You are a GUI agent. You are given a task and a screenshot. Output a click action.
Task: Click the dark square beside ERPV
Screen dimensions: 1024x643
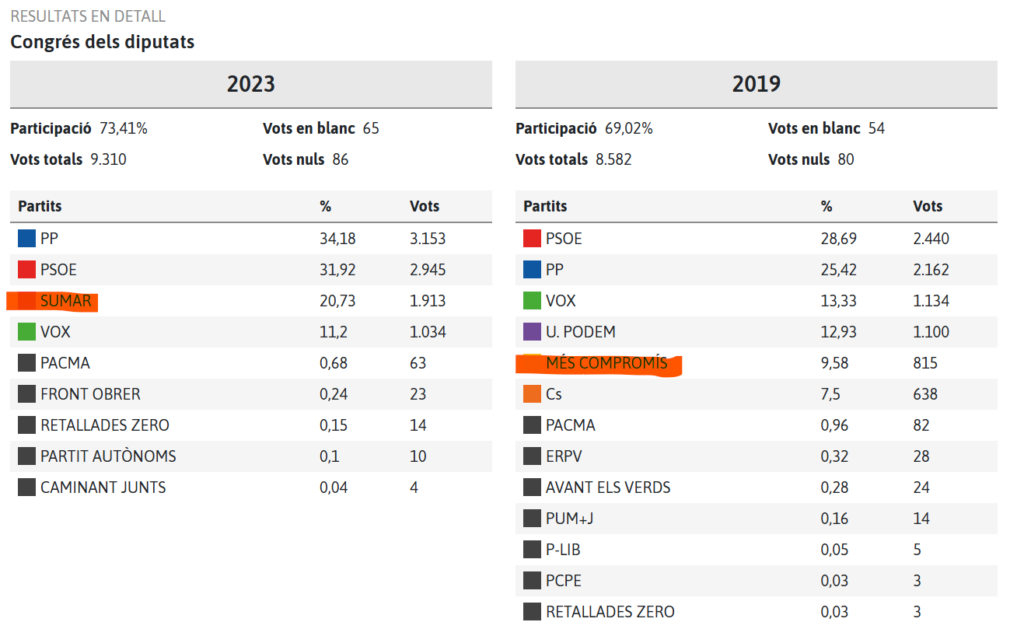532,457
